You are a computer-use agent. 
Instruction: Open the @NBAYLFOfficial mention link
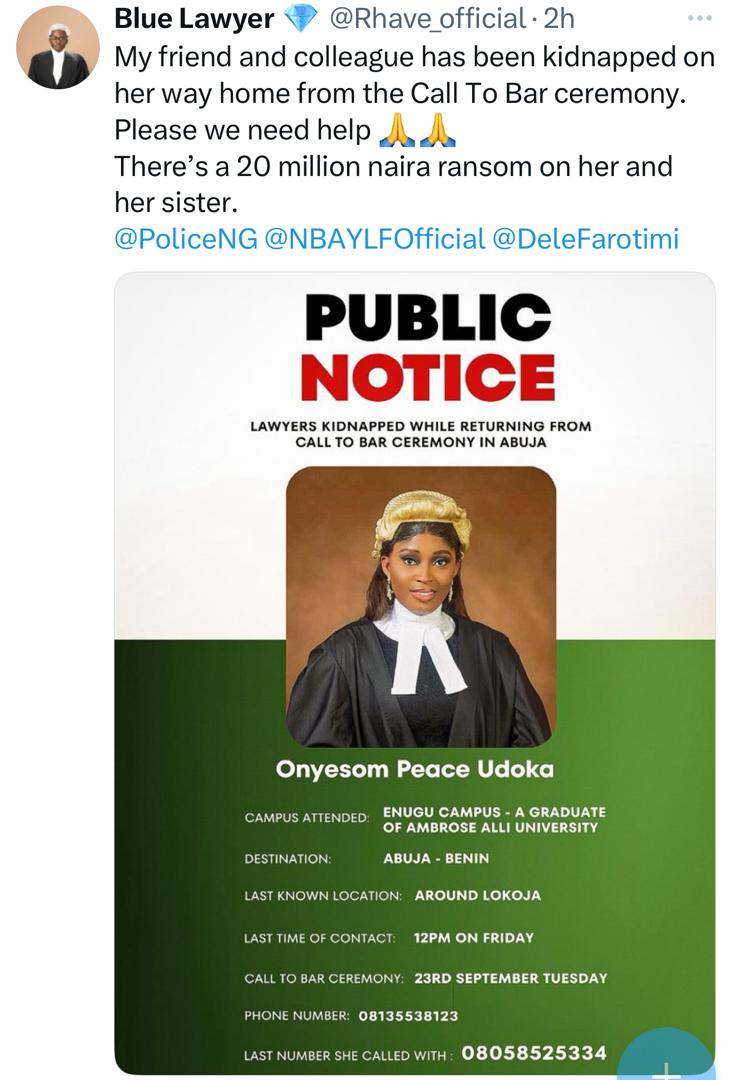point(373,239)
